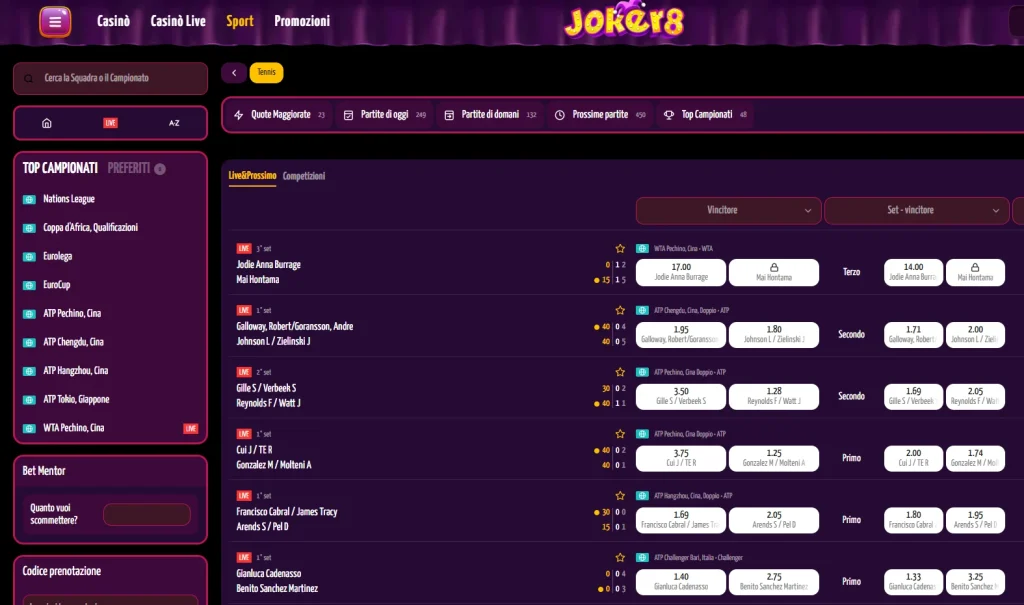Favorite the Cabral / Tracy match
Viewport: 1024px width, 605px height.
tap(620, 495)
